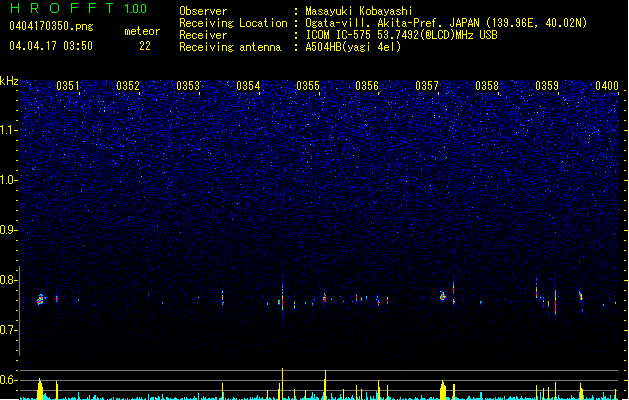Click the 0.6 kHz frequency label
This screenshot has height=400, width=629.
pyautogui.click(x=9, y=380)
